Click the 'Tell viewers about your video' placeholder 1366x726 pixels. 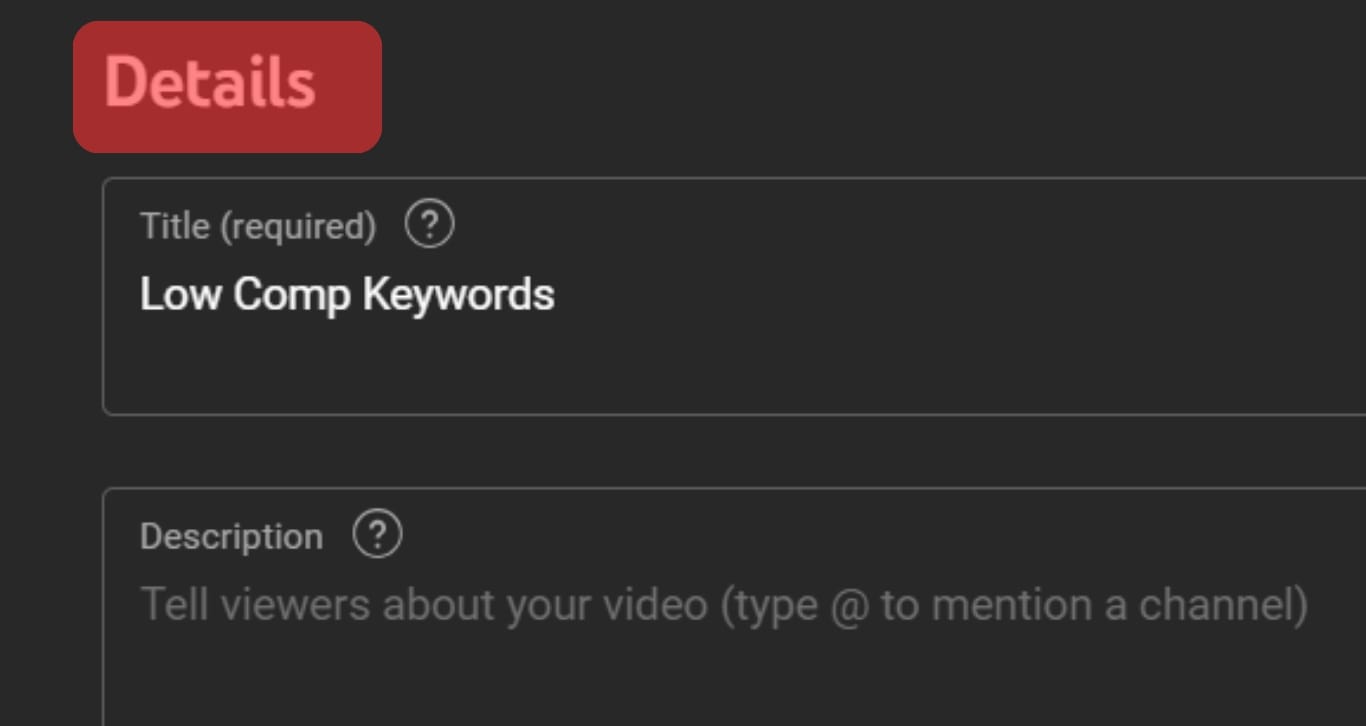tap(424, 605)
